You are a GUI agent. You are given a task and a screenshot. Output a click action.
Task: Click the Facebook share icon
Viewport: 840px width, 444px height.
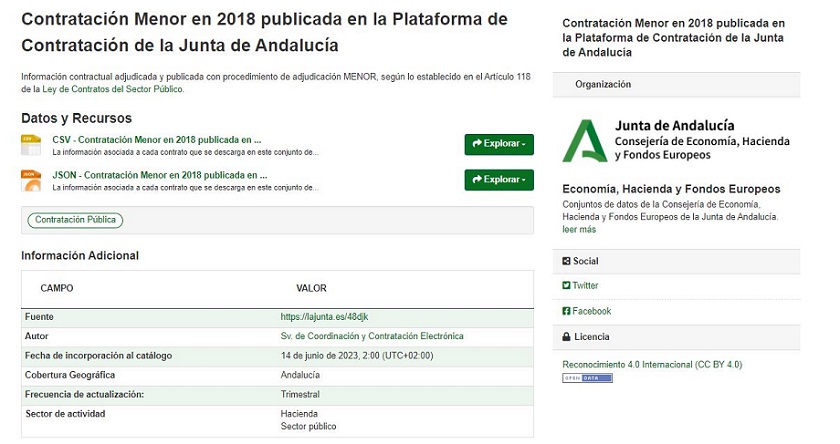click(x=567, y=312)
